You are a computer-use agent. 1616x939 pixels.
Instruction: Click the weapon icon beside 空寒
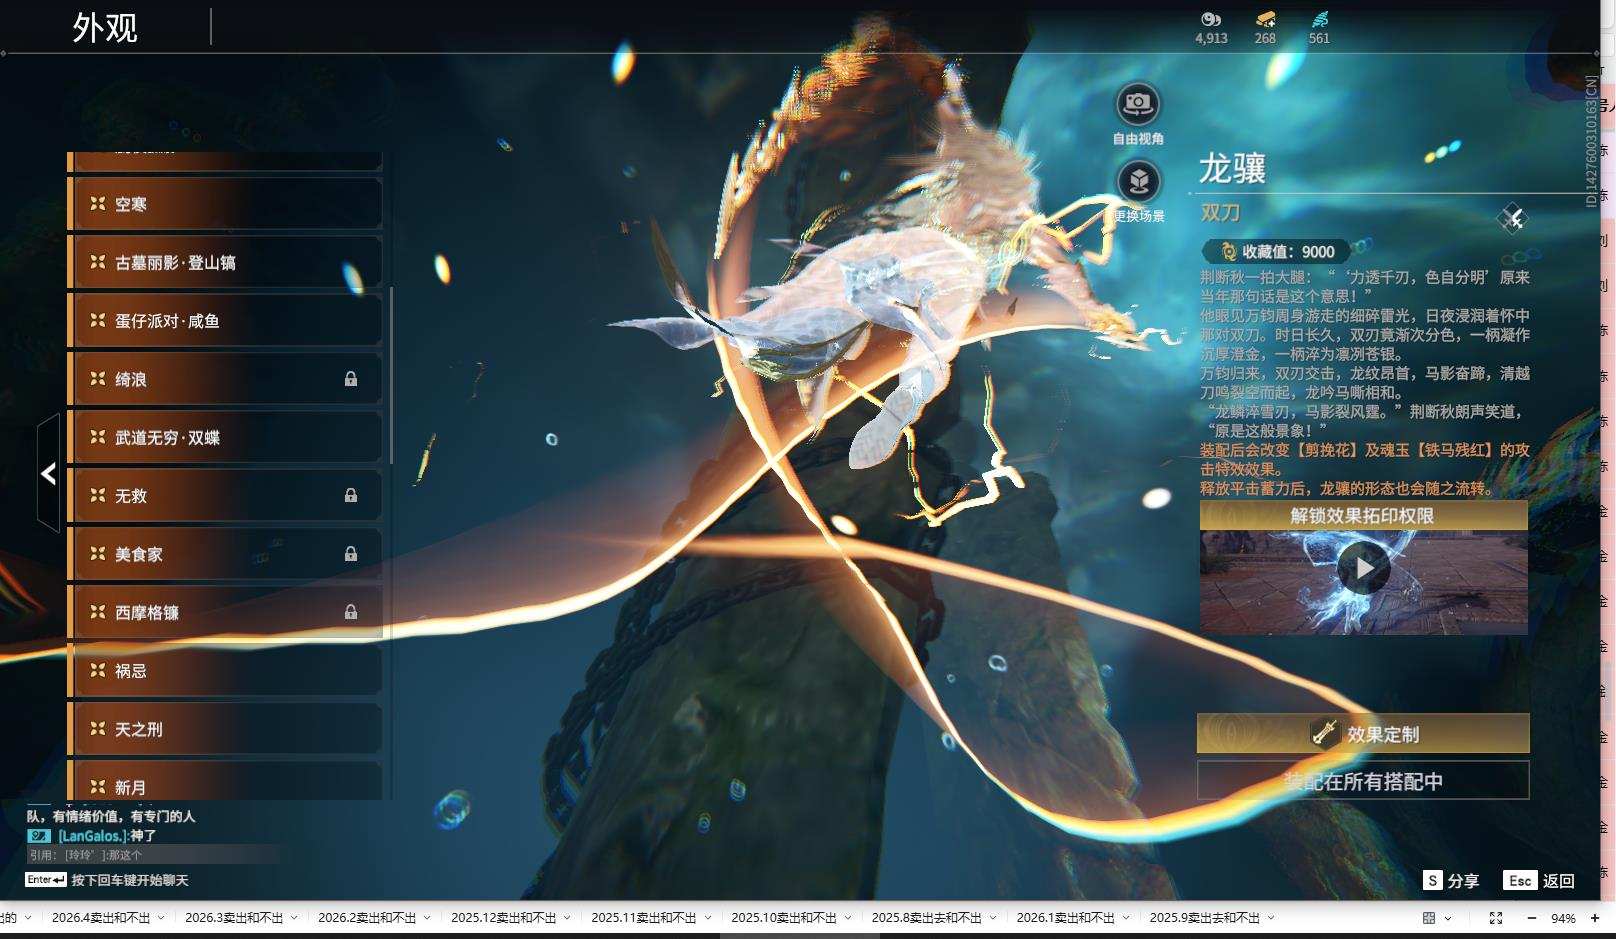click(x=97, y=204)
